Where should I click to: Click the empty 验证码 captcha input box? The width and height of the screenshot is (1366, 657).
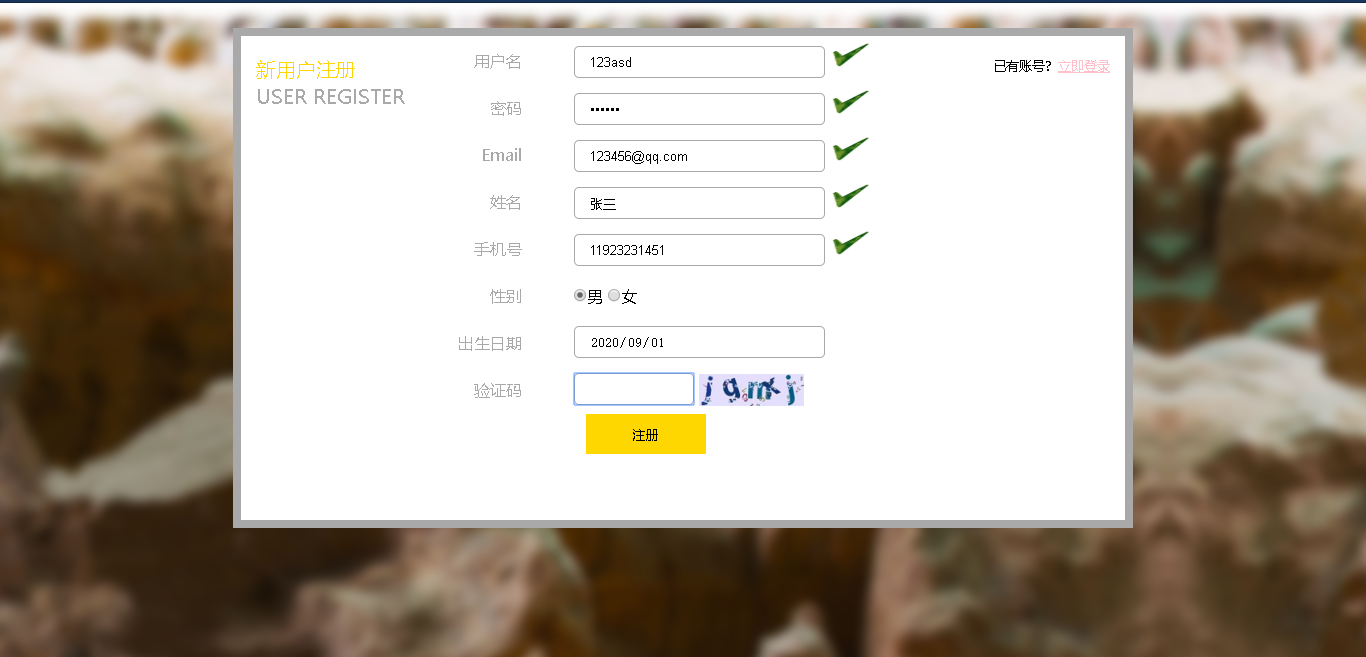click(x=634, y=389)
